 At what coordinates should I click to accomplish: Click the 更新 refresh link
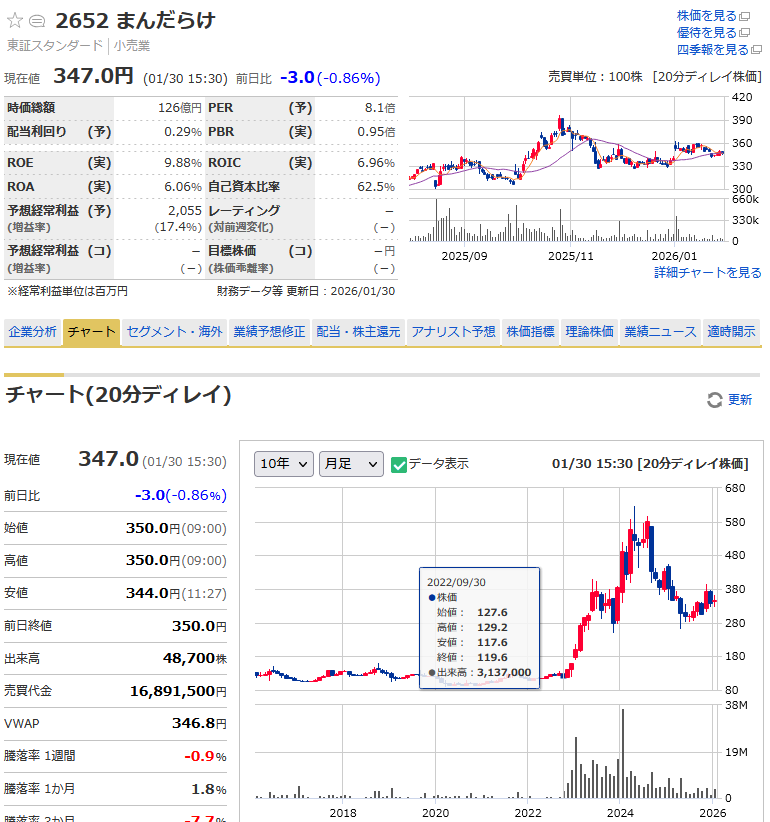click(739, 400)
